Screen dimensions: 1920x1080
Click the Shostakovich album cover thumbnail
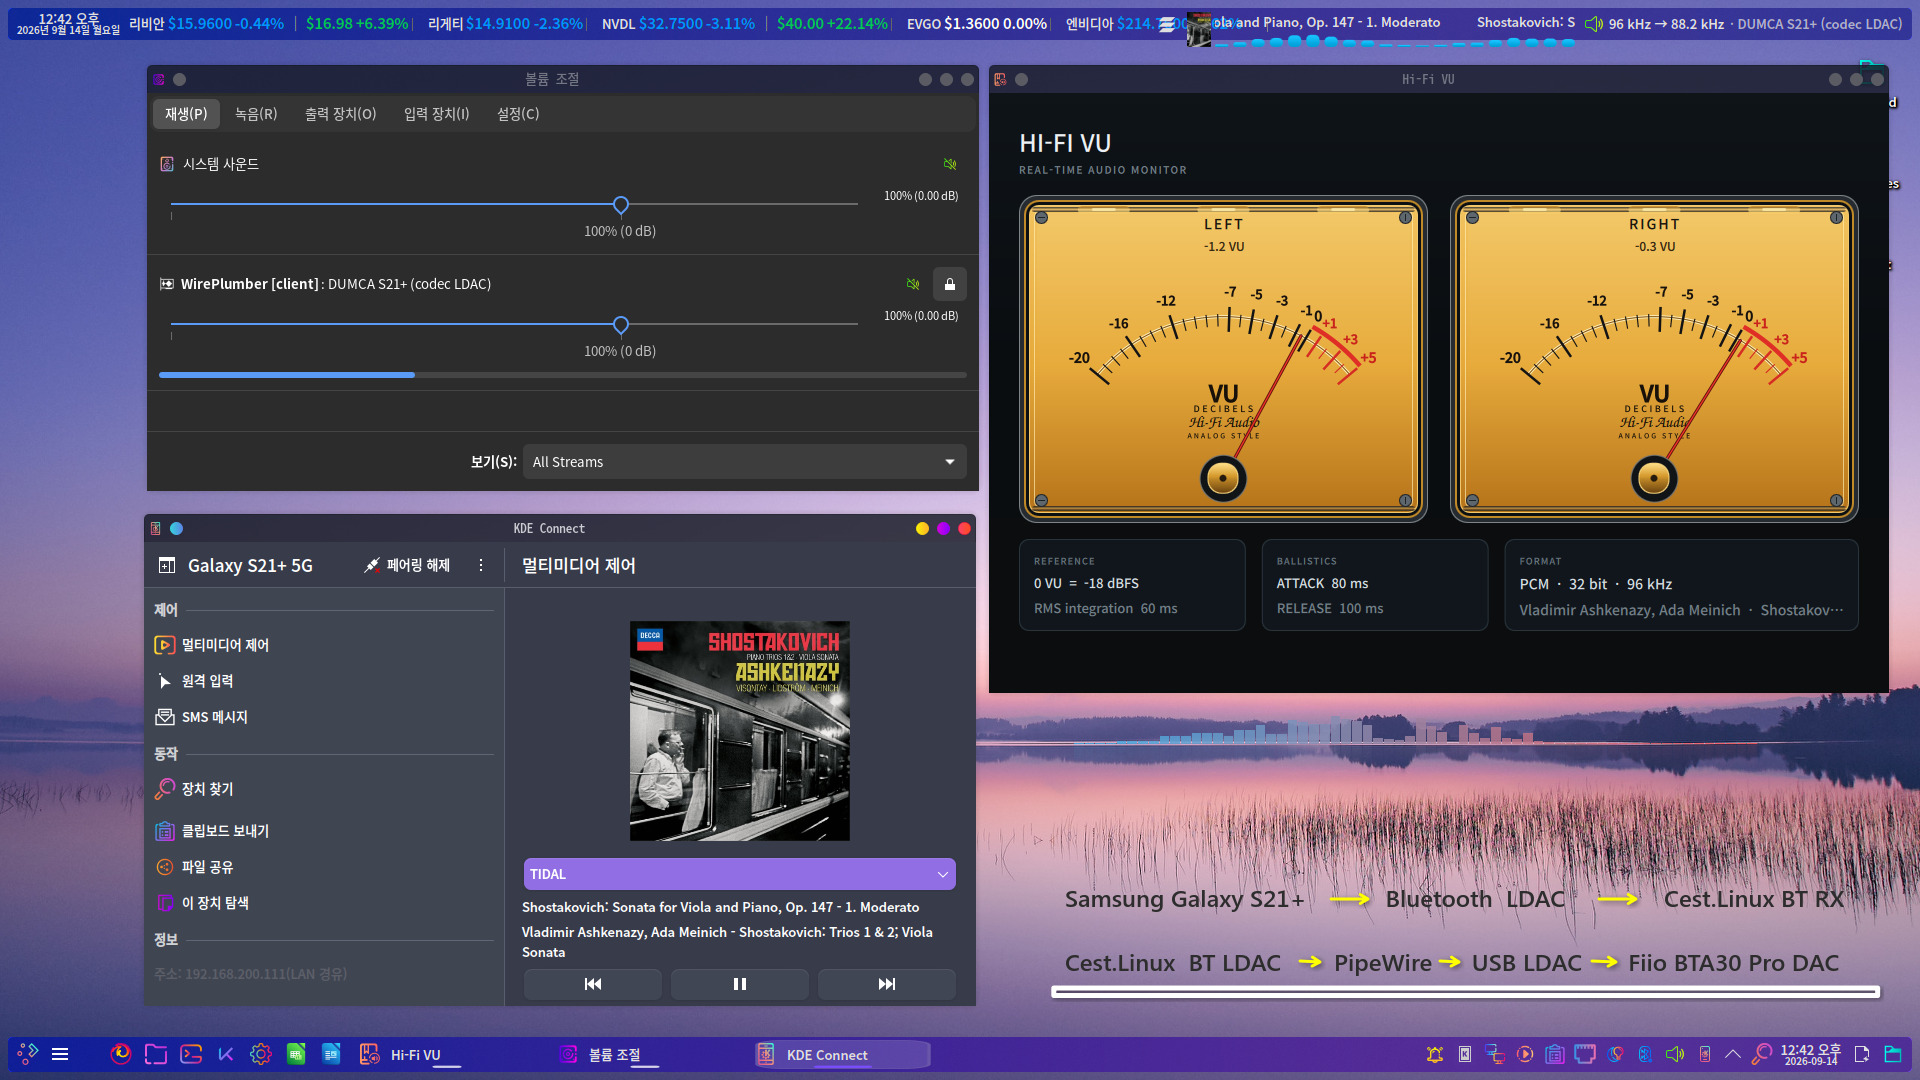[740, 731]
